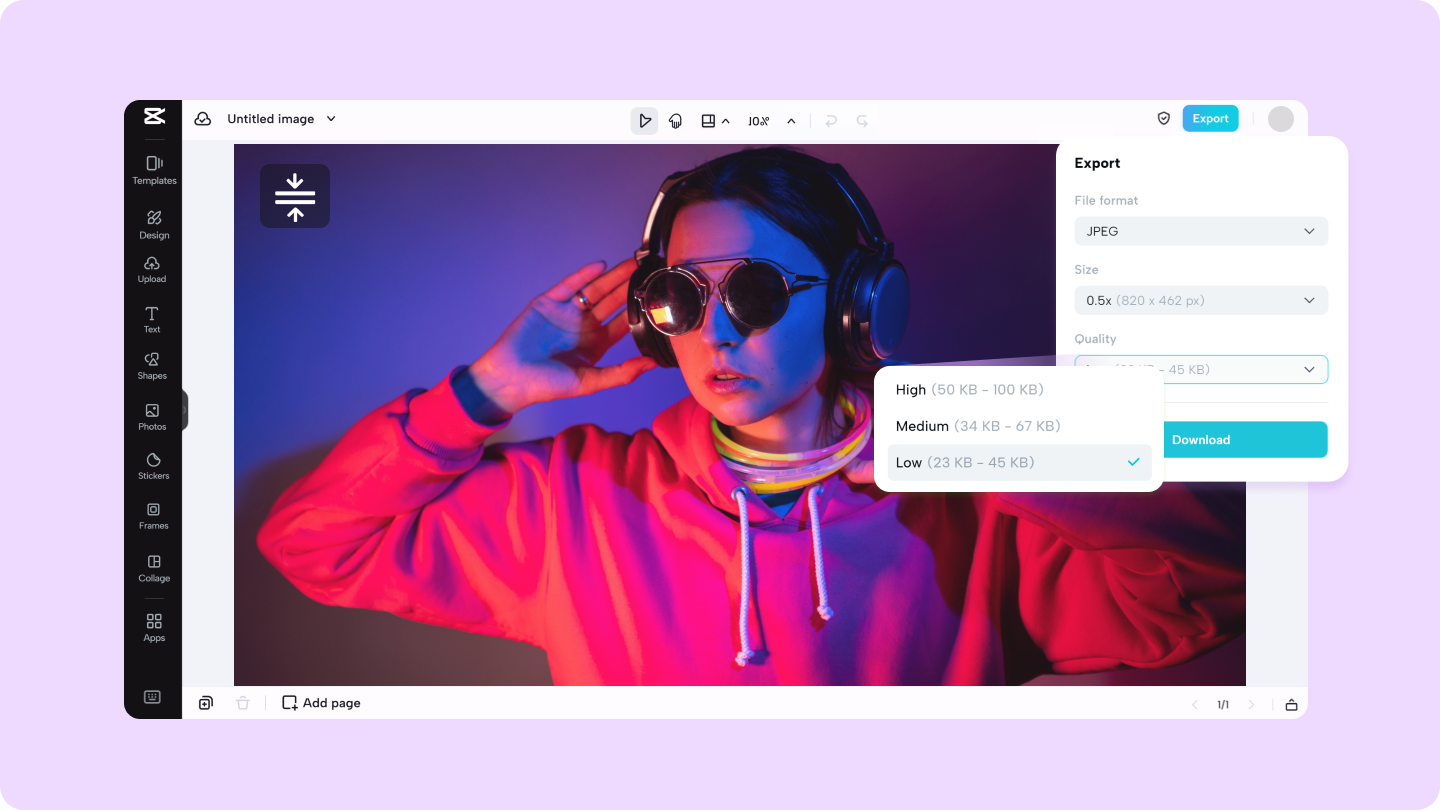
Task: Open the Stickers panel
Action: 153,466
